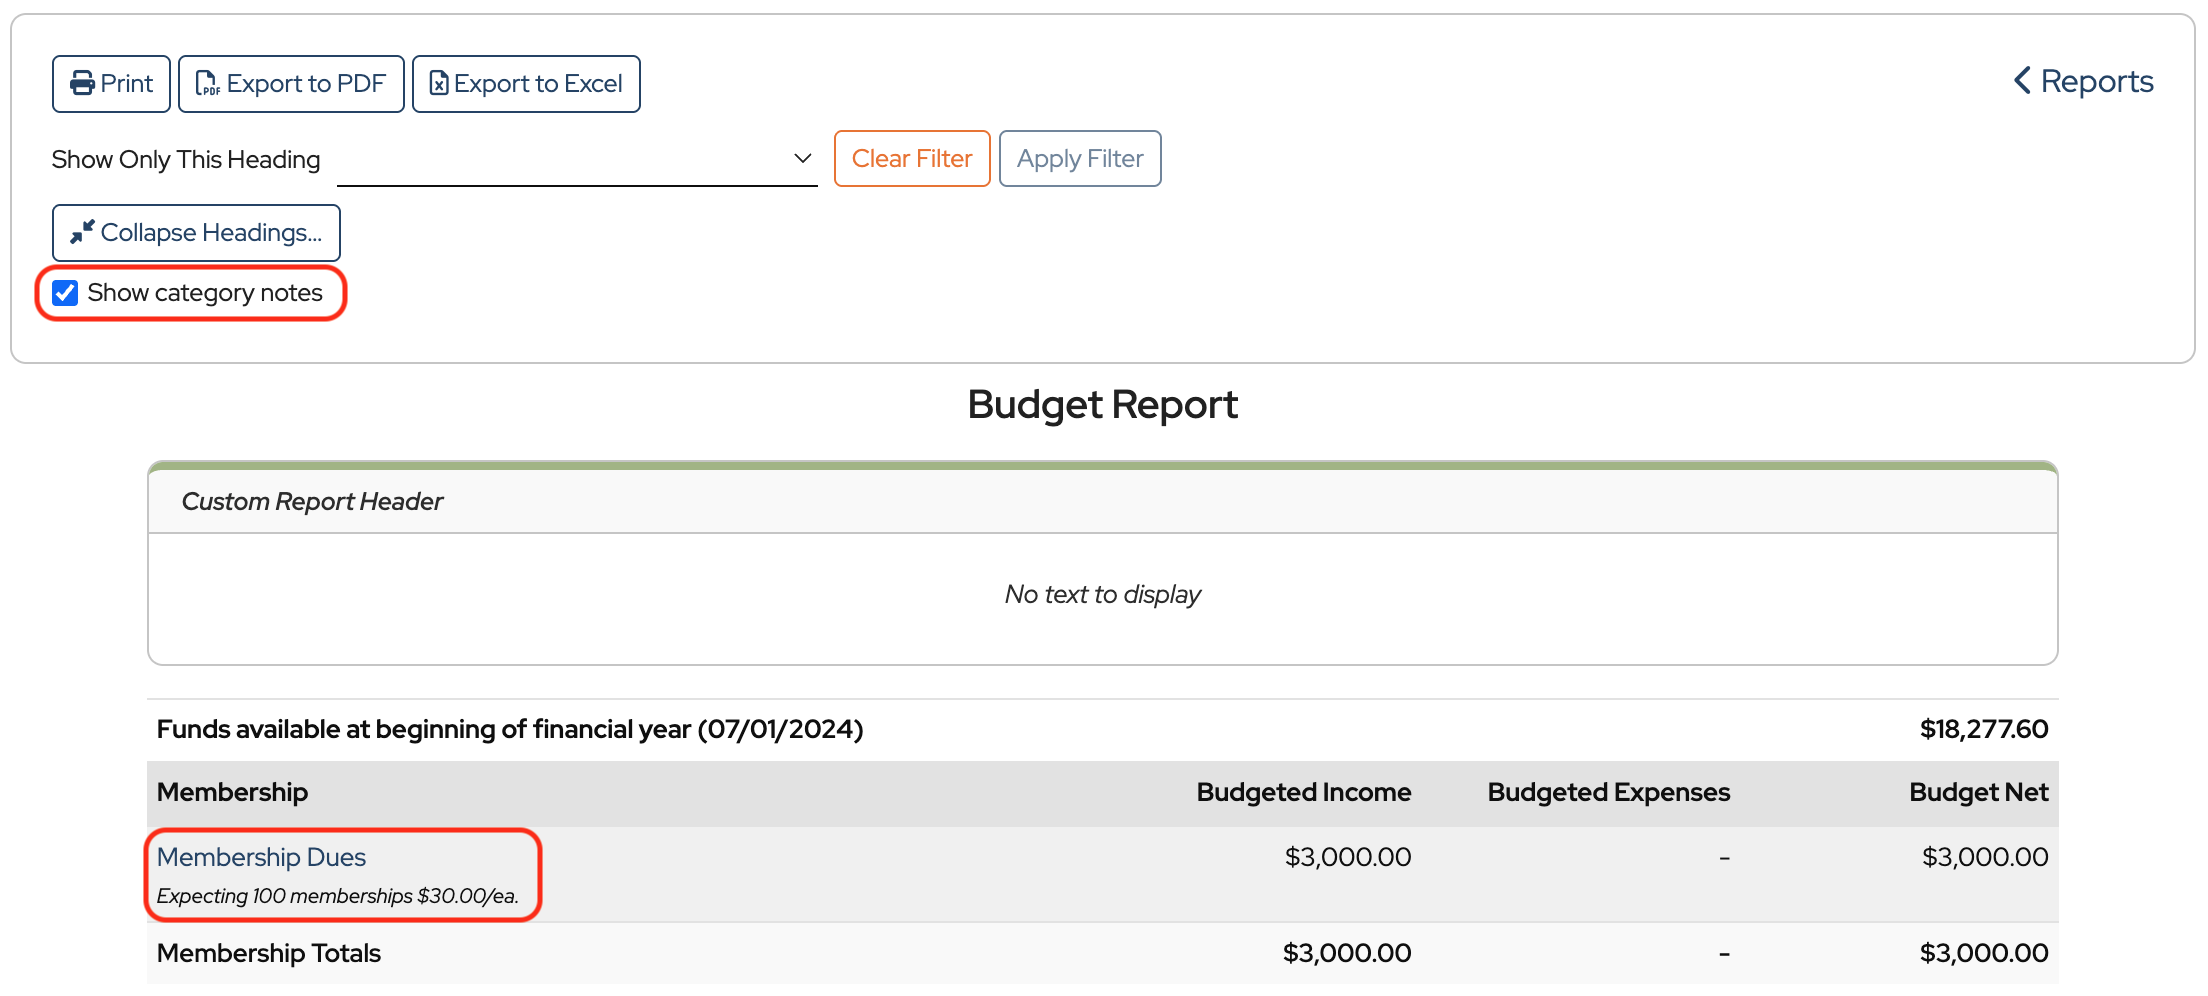
Task: Go back to Reports
Action: [2096, 81]
